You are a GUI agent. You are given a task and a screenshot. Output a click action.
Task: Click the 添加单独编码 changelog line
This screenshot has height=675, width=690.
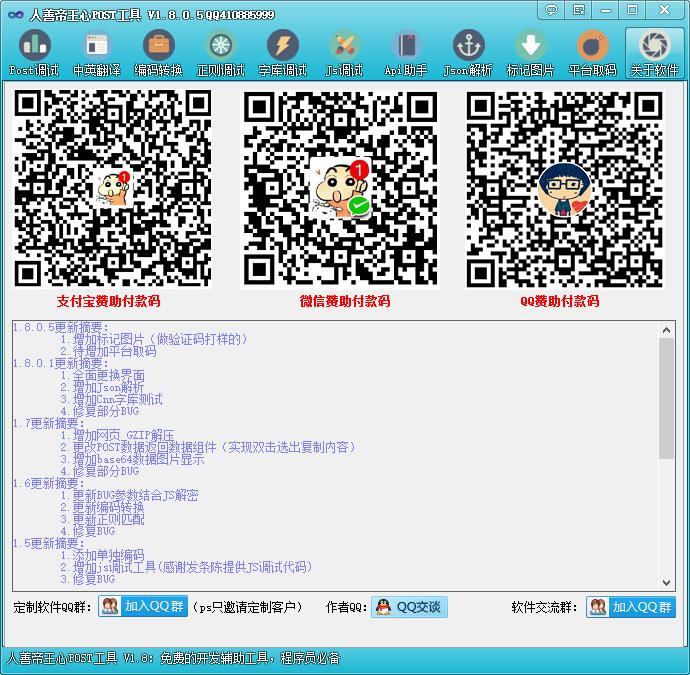click(103, 555)
